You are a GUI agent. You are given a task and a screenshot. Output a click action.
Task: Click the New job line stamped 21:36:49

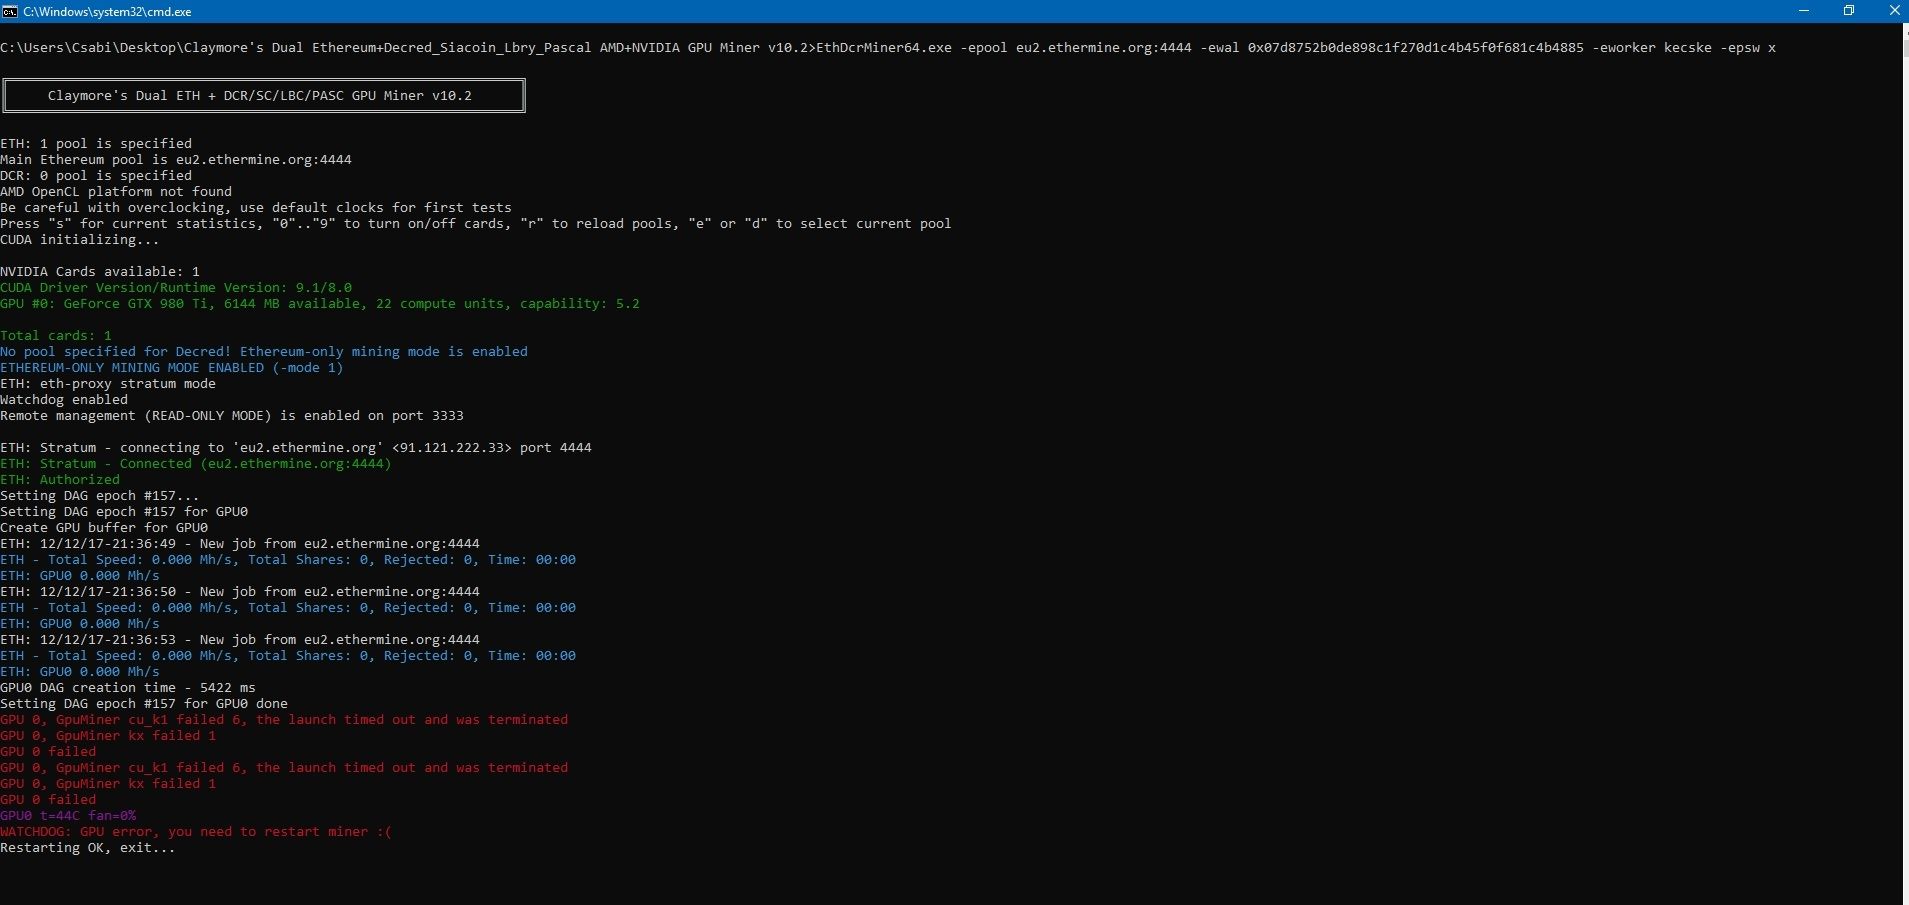point(240,544)
